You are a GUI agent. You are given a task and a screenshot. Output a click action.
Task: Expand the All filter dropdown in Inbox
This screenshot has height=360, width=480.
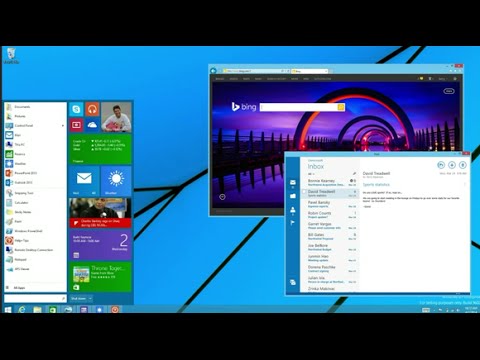point(311,174)
